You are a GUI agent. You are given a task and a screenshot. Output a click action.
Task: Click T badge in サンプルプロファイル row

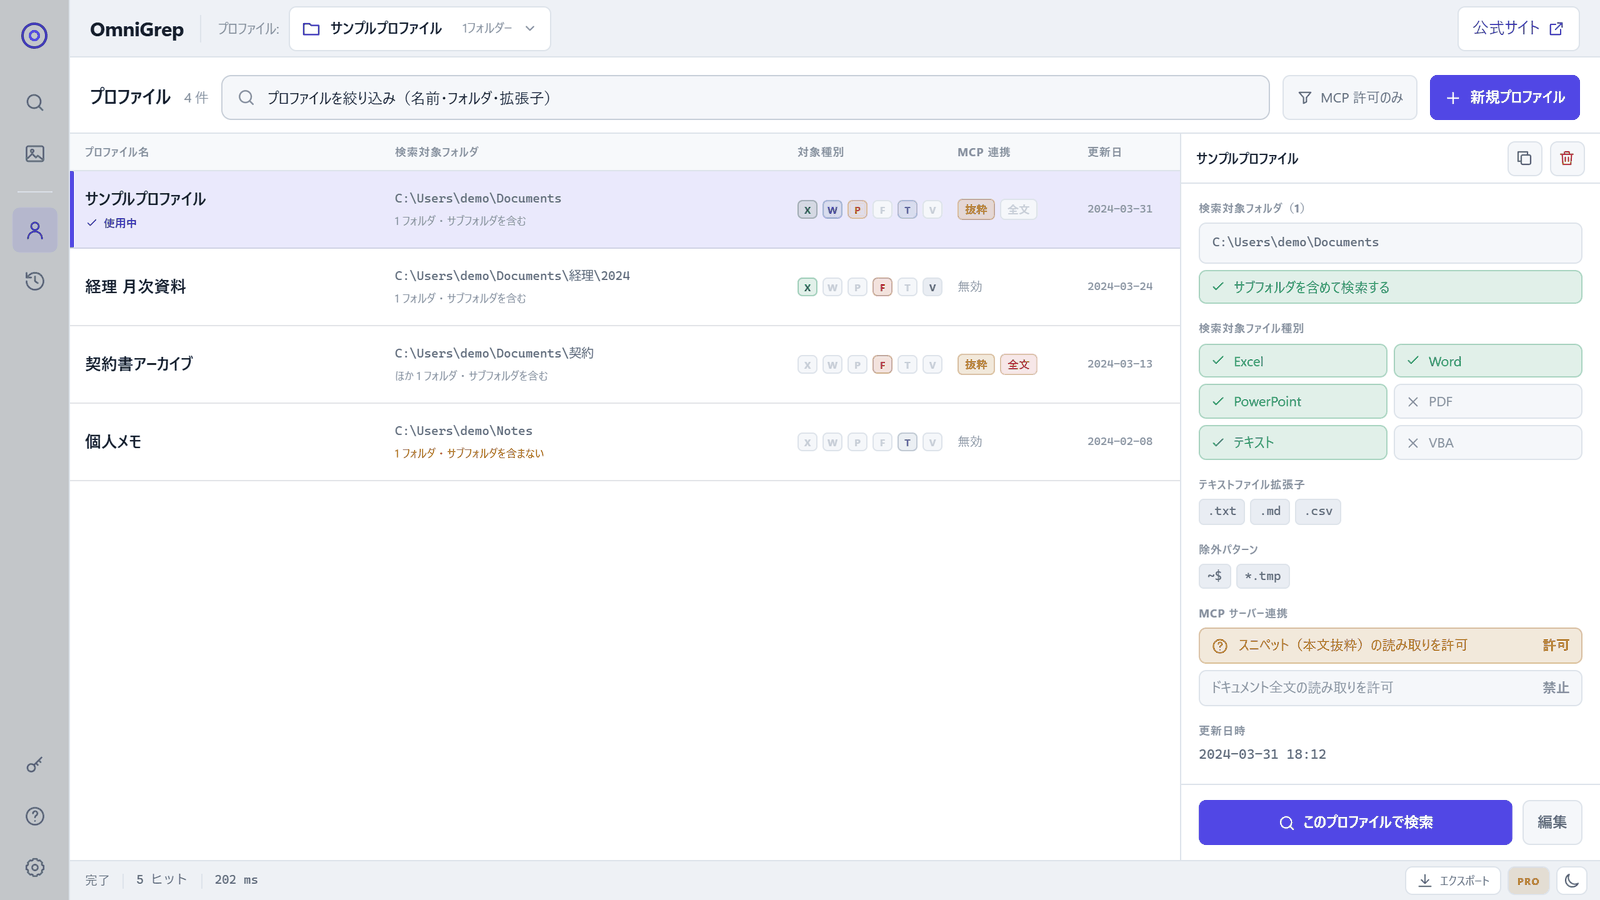pyautogui.click(x=907, y=210)
